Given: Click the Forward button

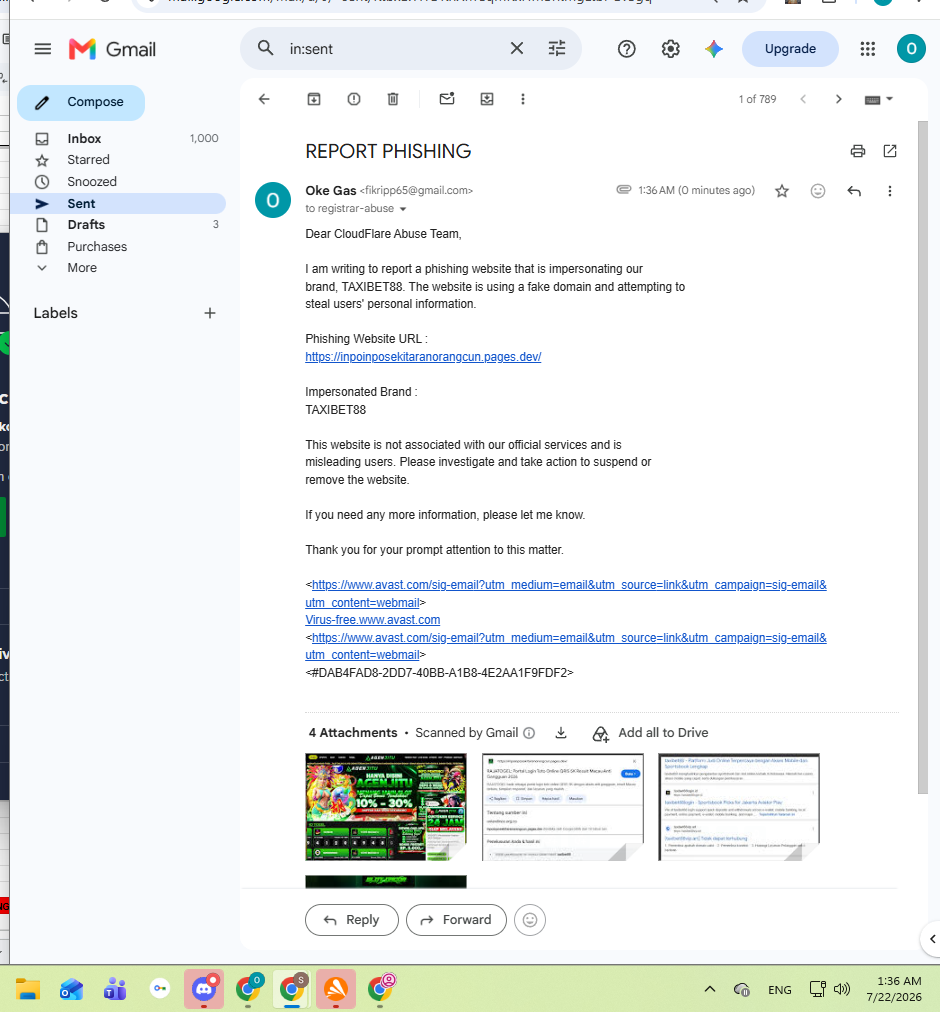Looking at the screenshot, I should pos(456,920).
